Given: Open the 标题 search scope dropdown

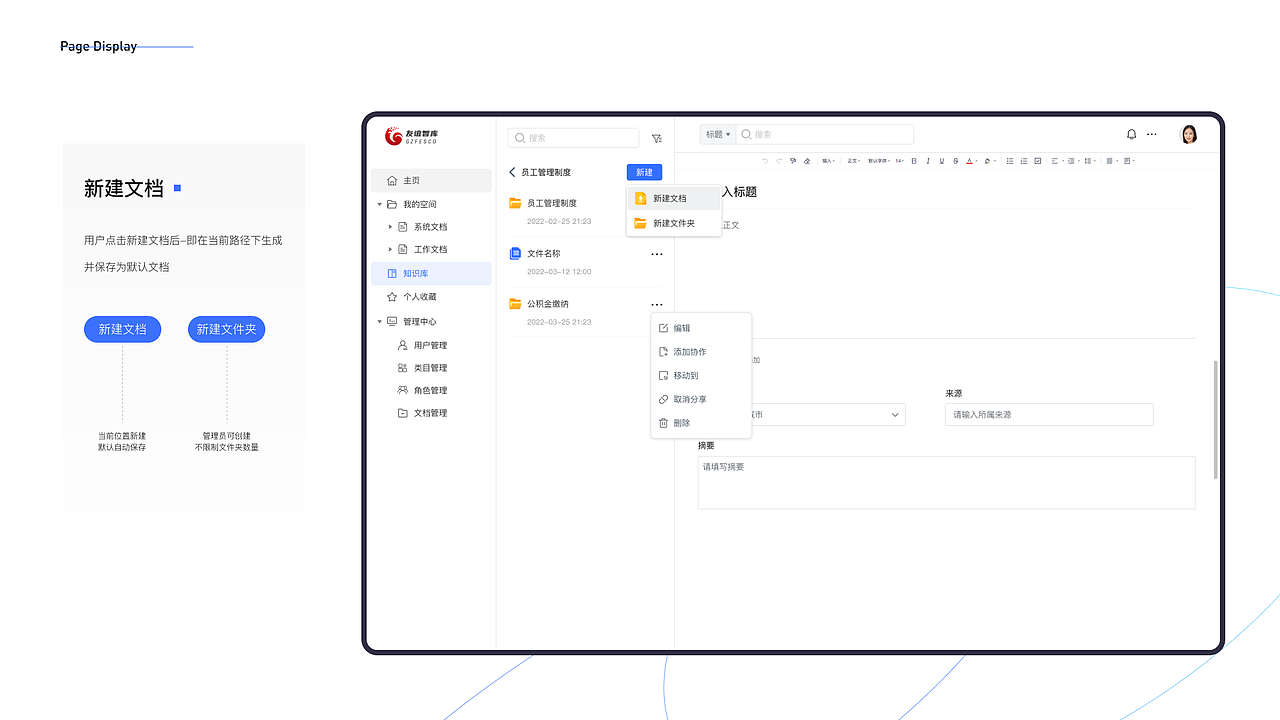Looking at the screenshot, I should pos(717,134).
